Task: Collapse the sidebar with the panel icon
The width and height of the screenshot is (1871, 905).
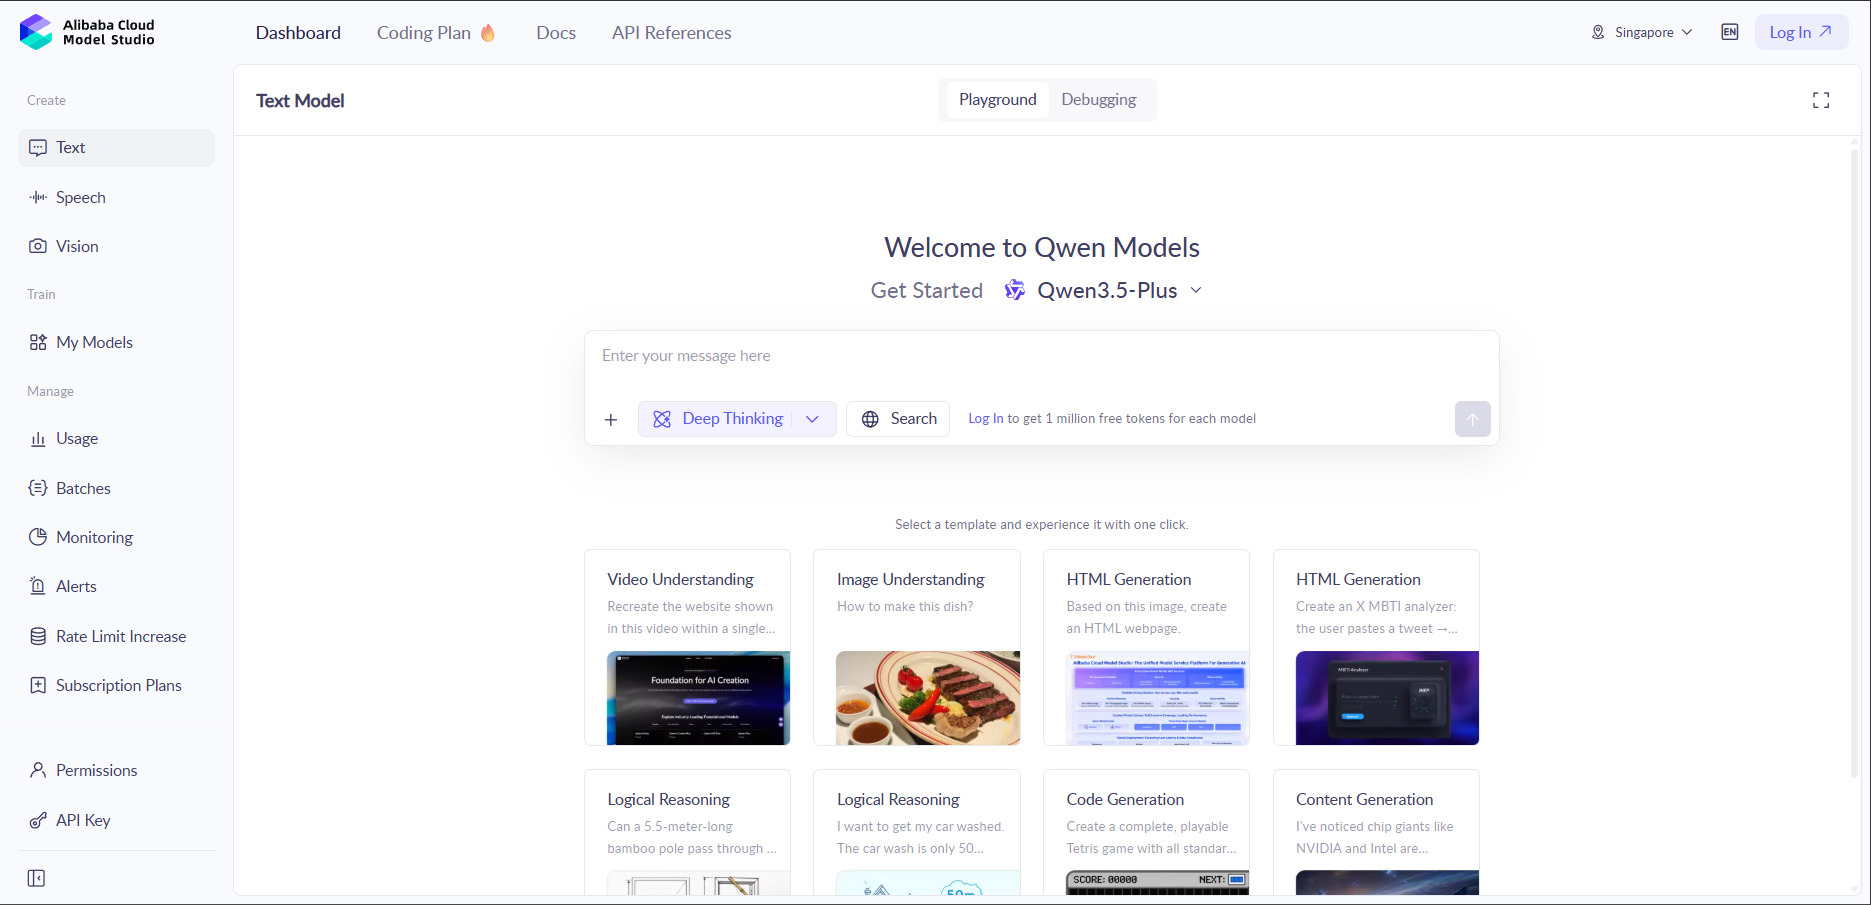Action: tap(36, 878)
